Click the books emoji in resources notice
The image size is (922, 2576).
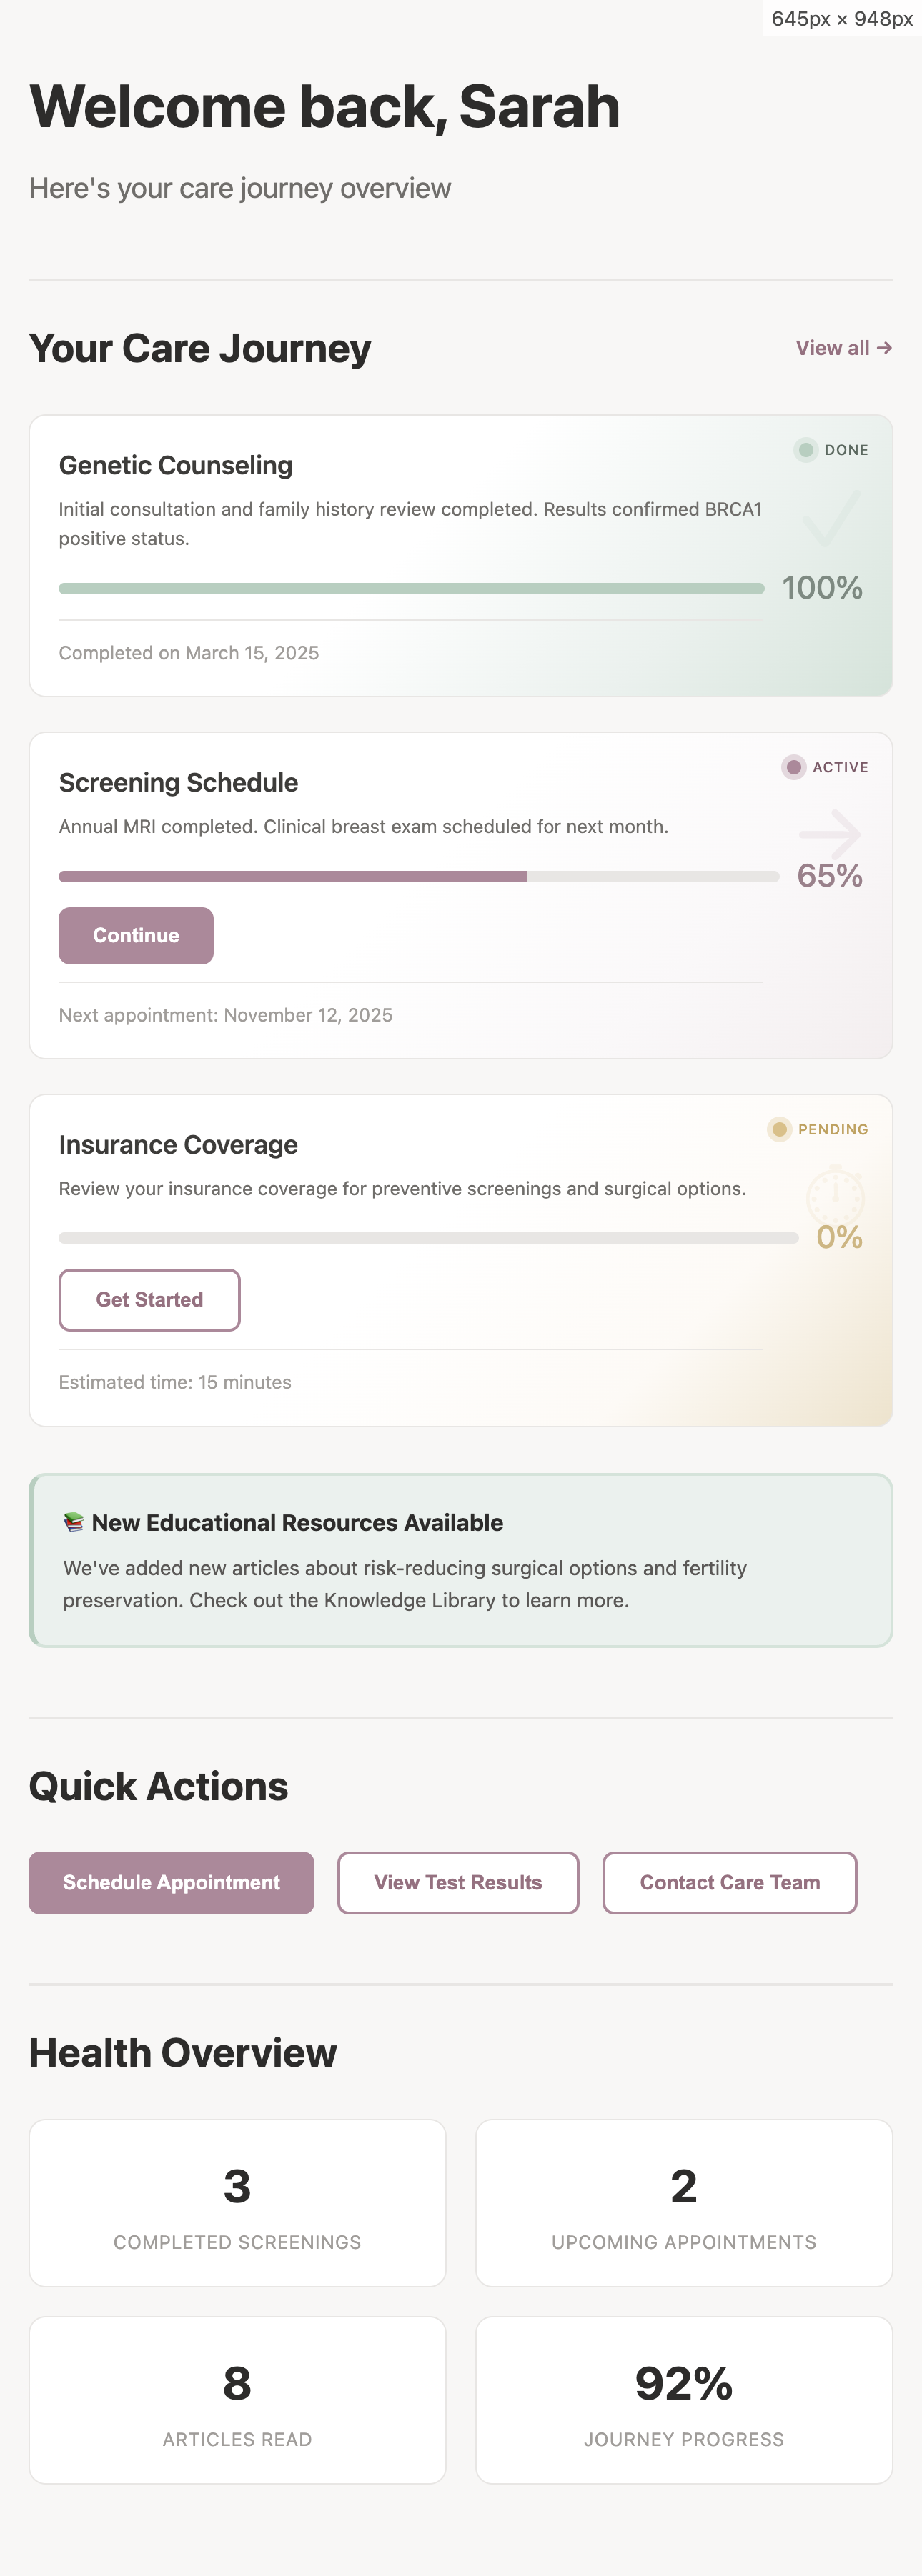click(x=73, y=1522)
